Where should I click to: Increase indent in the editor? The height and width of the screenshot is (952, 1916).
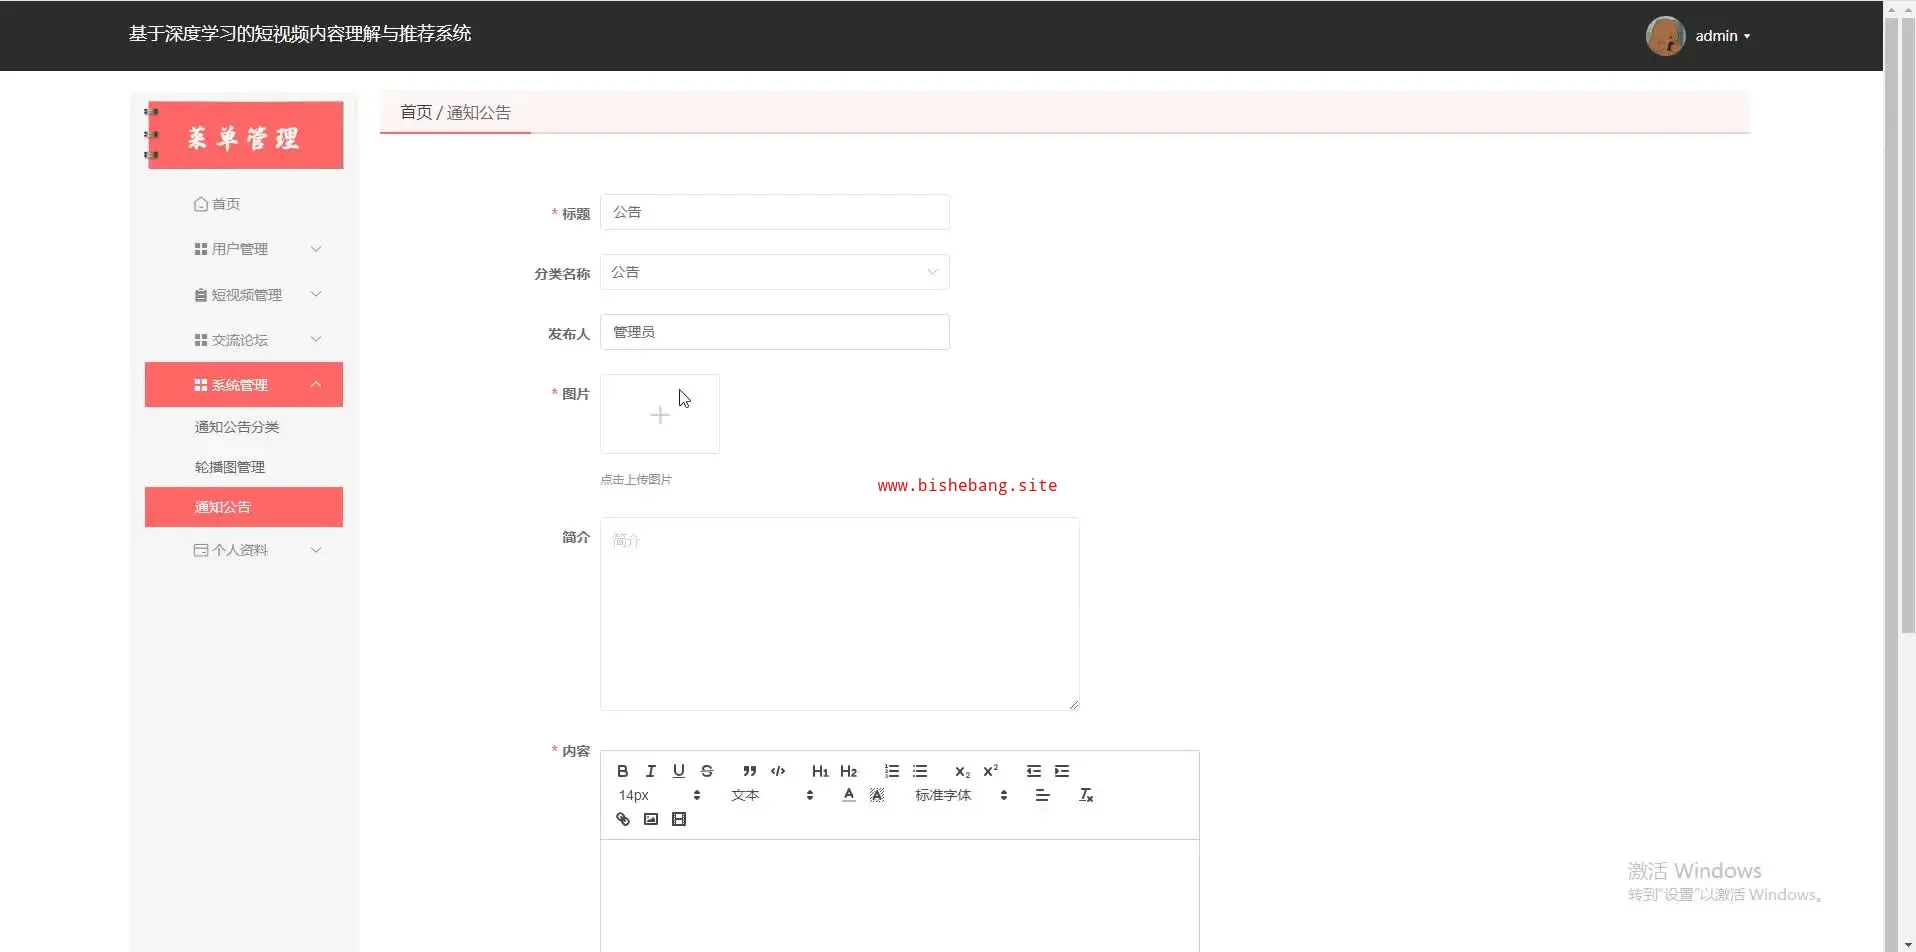click(1062, 771)
